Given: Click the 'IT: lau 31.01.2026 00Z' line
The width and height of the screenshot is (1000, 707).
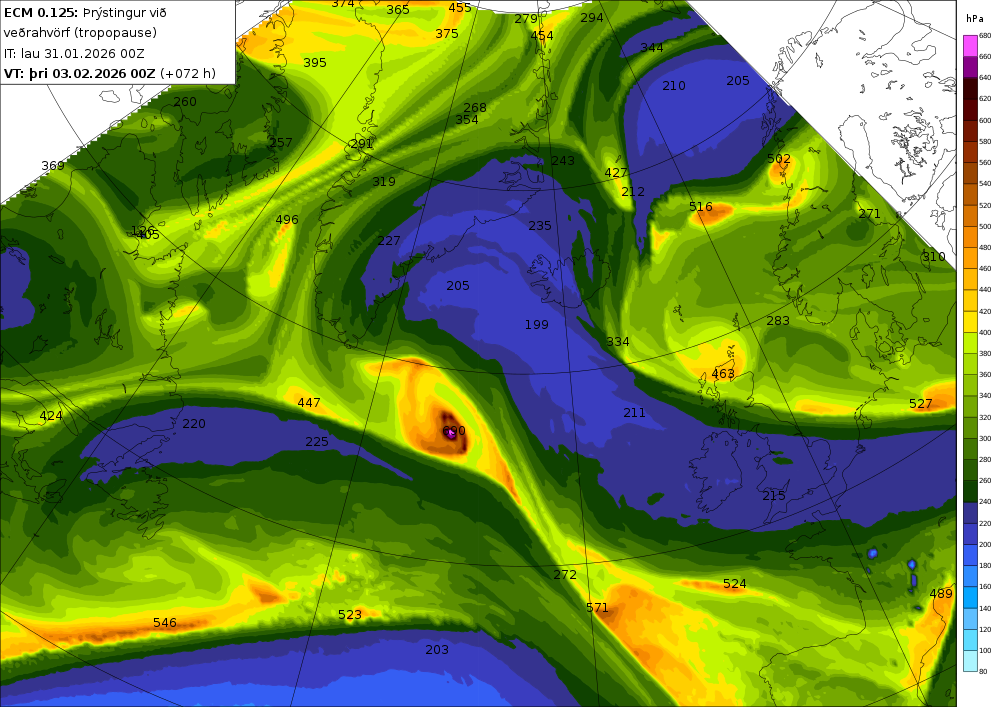Looking at the screenshot, I should click(74, 53).
